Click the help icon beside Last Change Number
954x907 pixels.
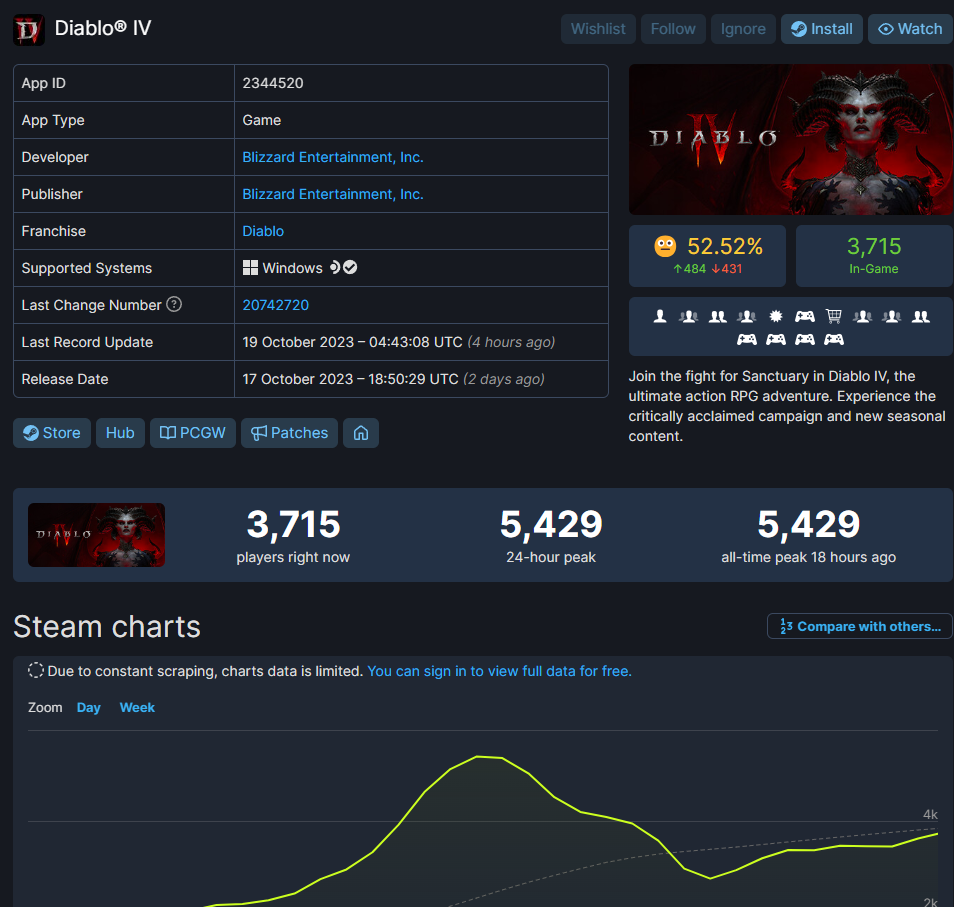point(174,304)
